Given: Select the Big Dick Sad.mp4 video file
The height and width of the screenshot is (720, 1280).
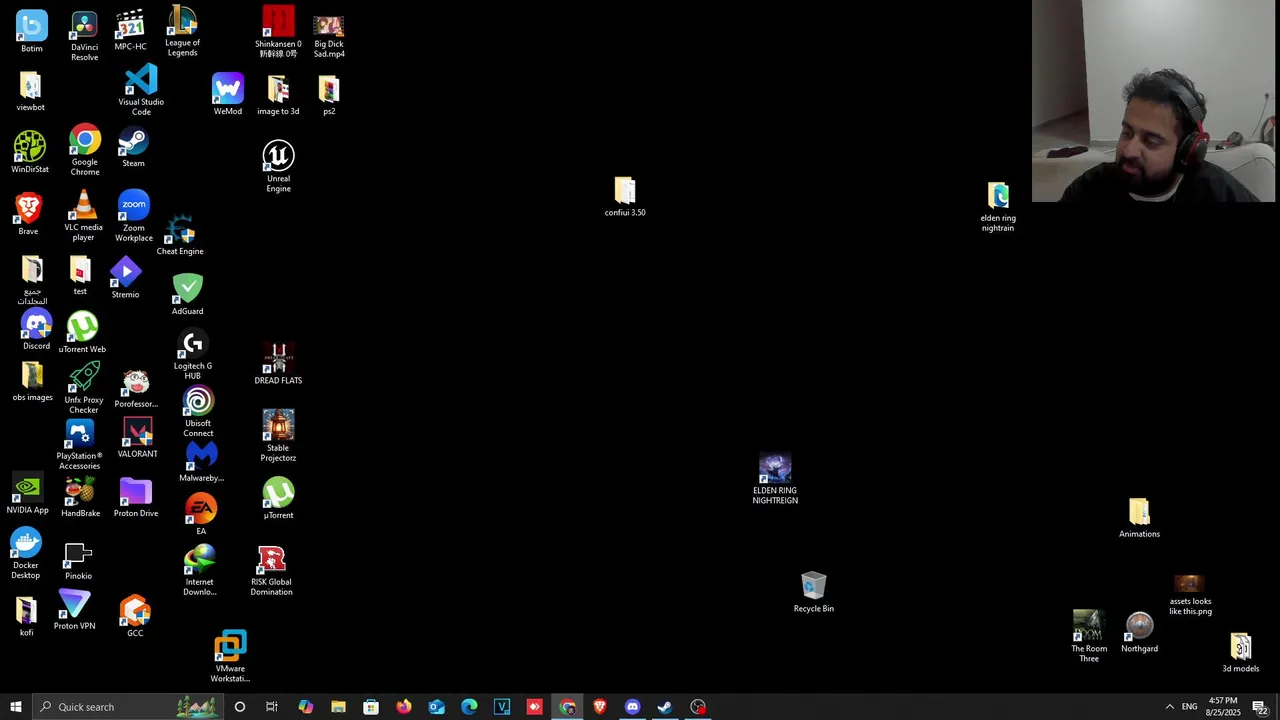Looking at the screenshot, I should pyautogui.click(x=329, y=37).
